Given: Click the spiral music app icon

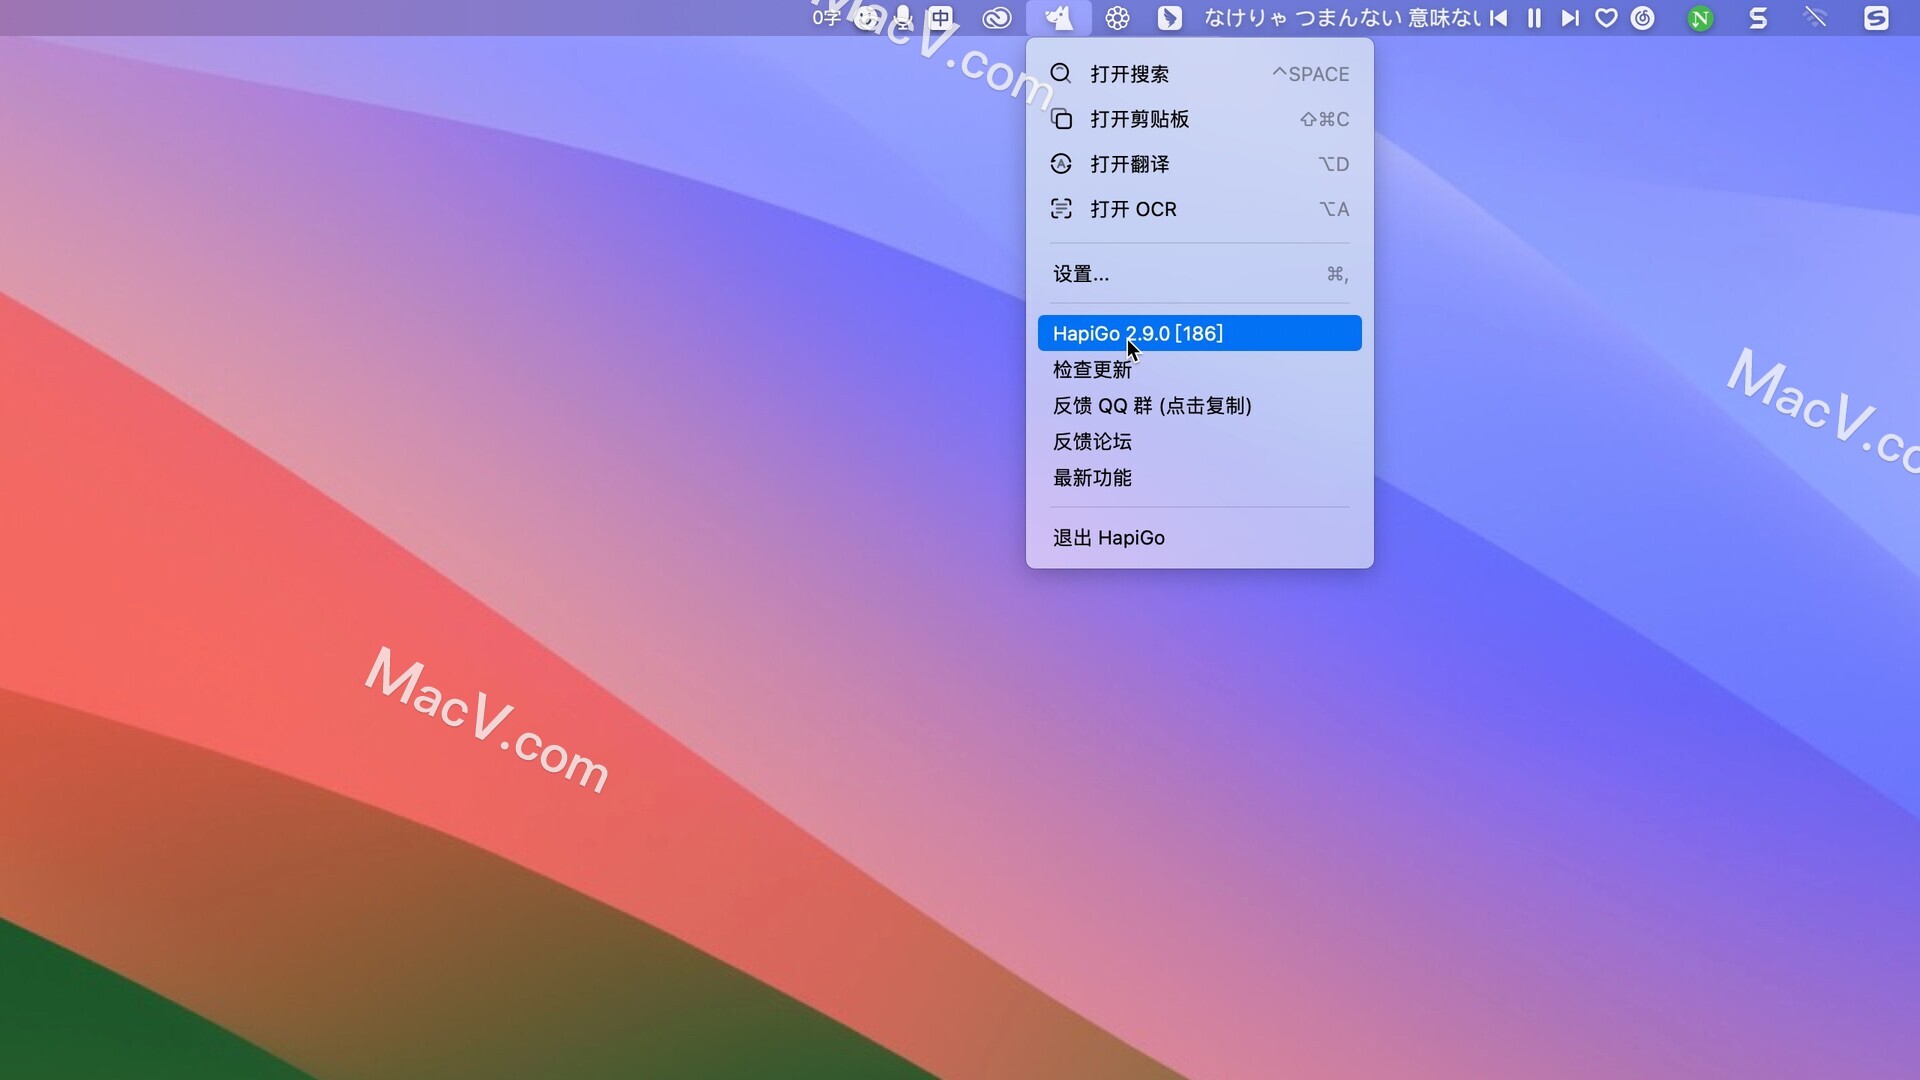Looking at the screenshot, I should pos(1642,18).
